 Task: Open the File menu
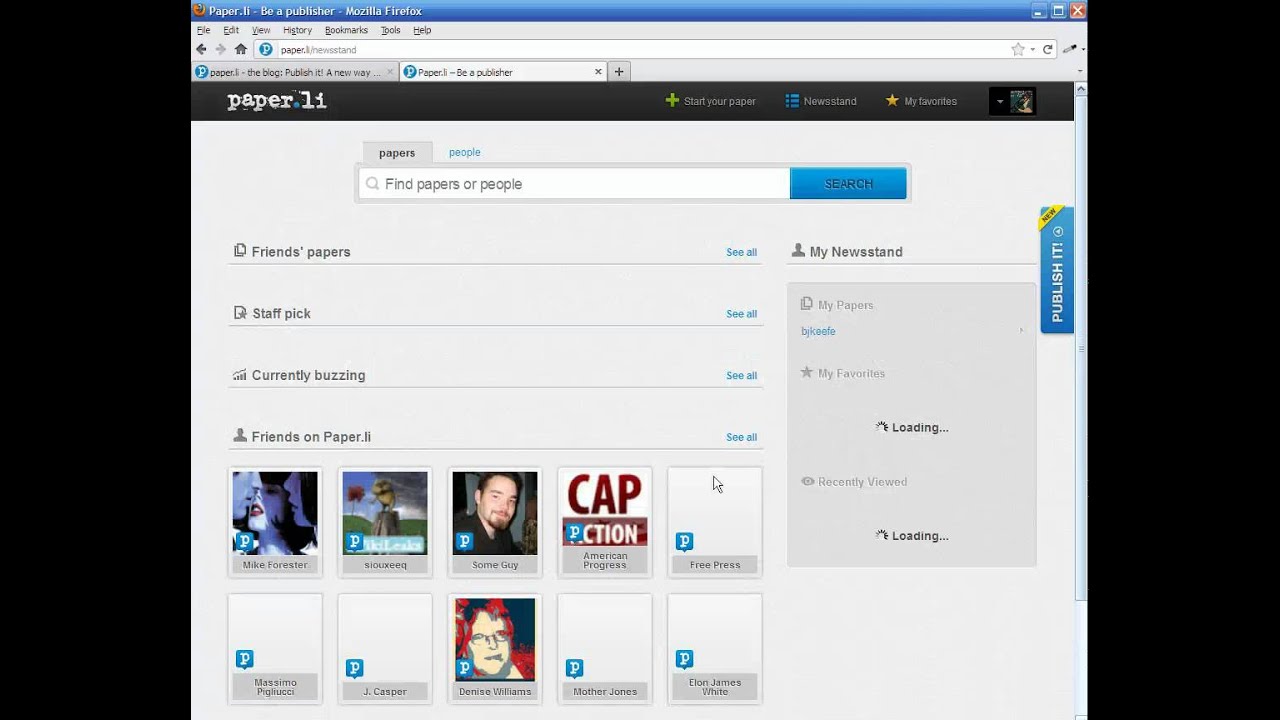pos(203,30)
